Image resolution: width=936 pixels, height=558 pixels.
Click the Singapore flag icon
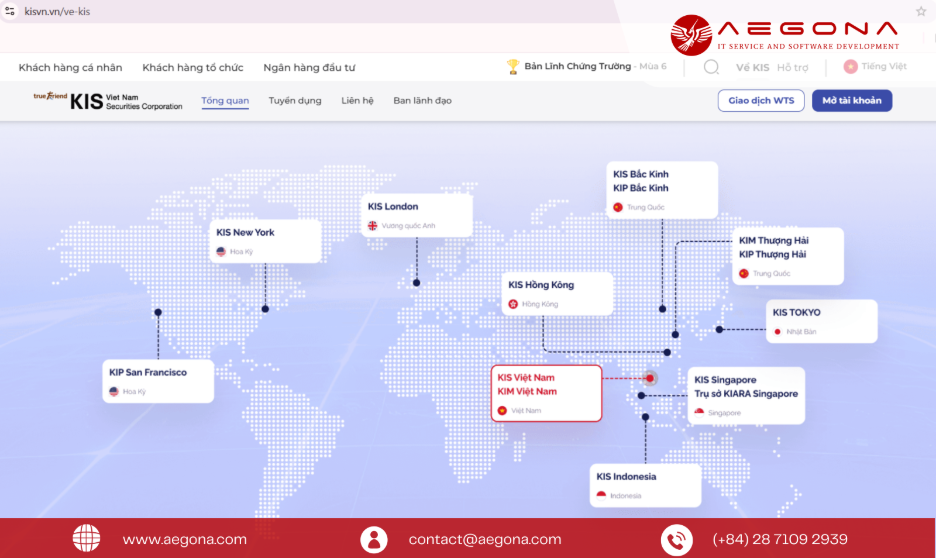pos(699,412)
